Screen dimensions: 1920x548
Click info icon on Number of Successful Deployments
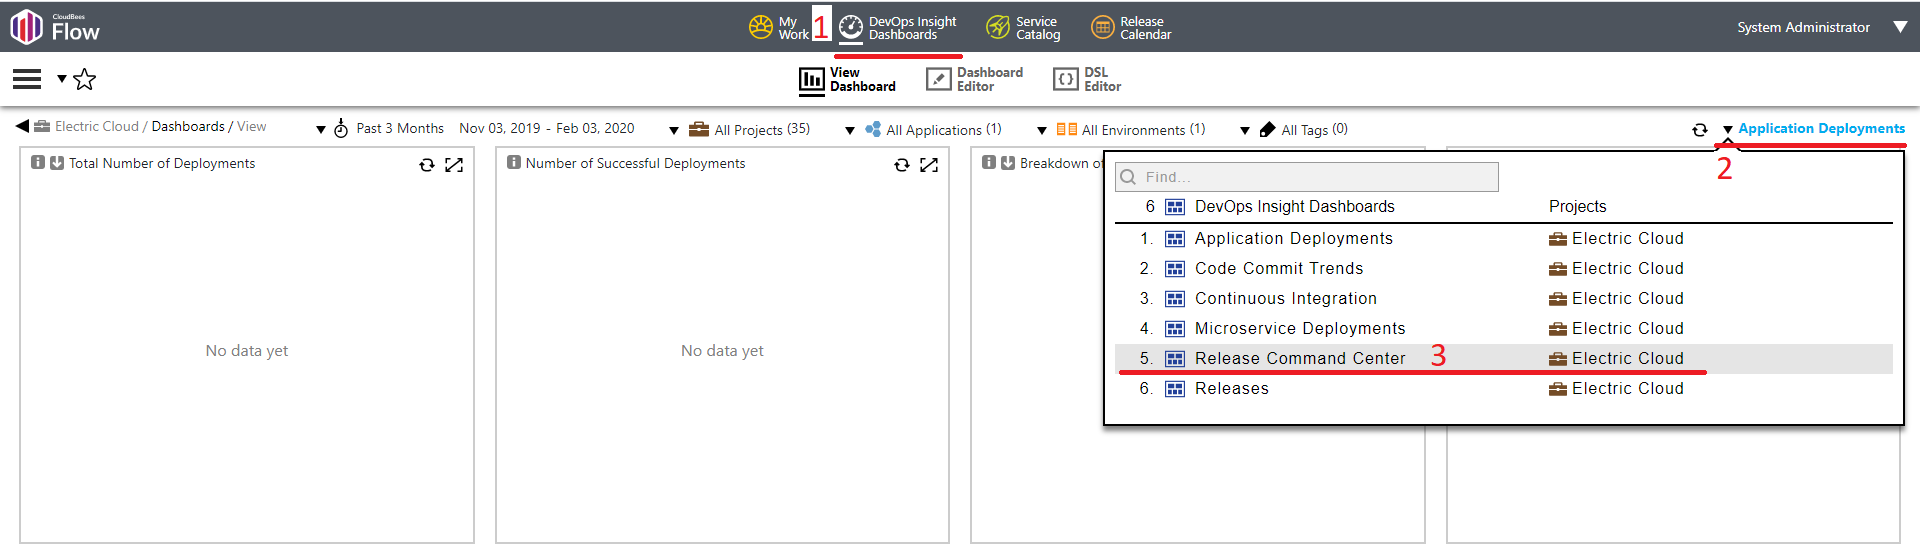pyautogui.click(x=514, y=162)
